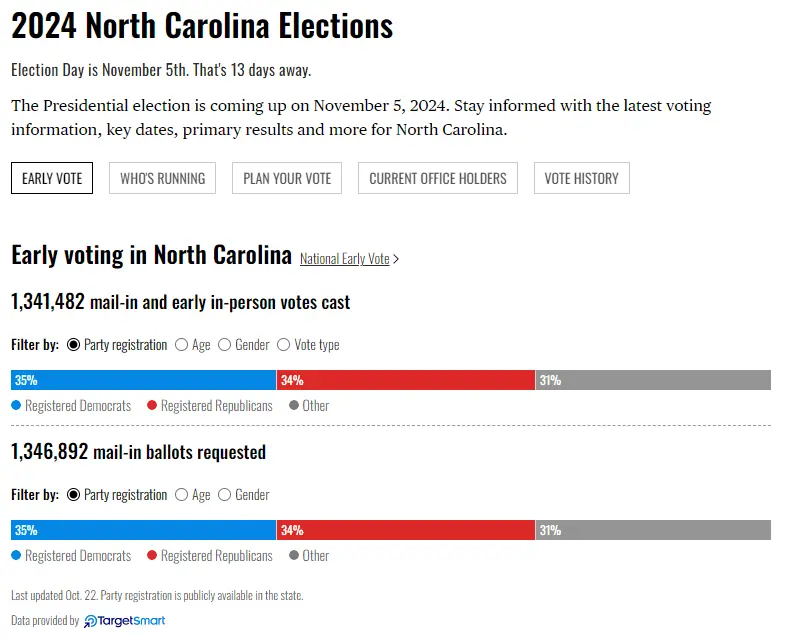
Task: Filter votes cast by Age
Action: click(181, 345)
